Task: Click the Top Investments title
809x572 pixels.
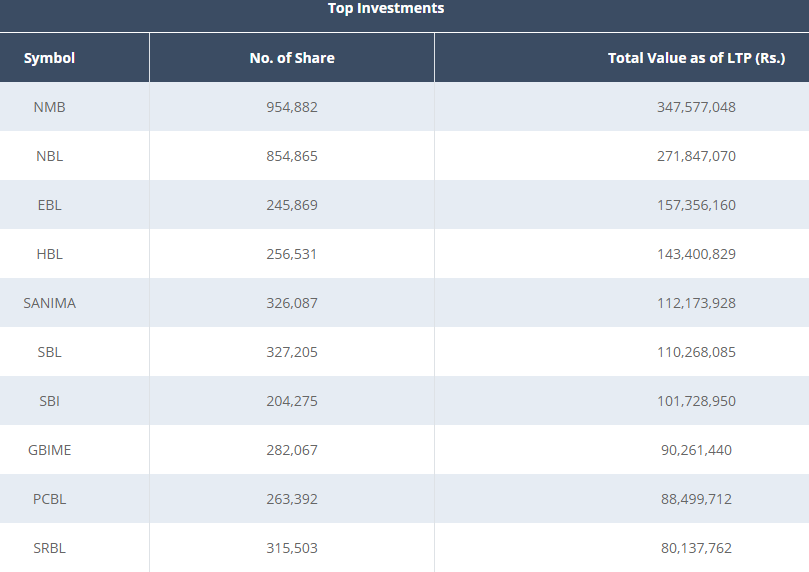Action: click(386, 8)
